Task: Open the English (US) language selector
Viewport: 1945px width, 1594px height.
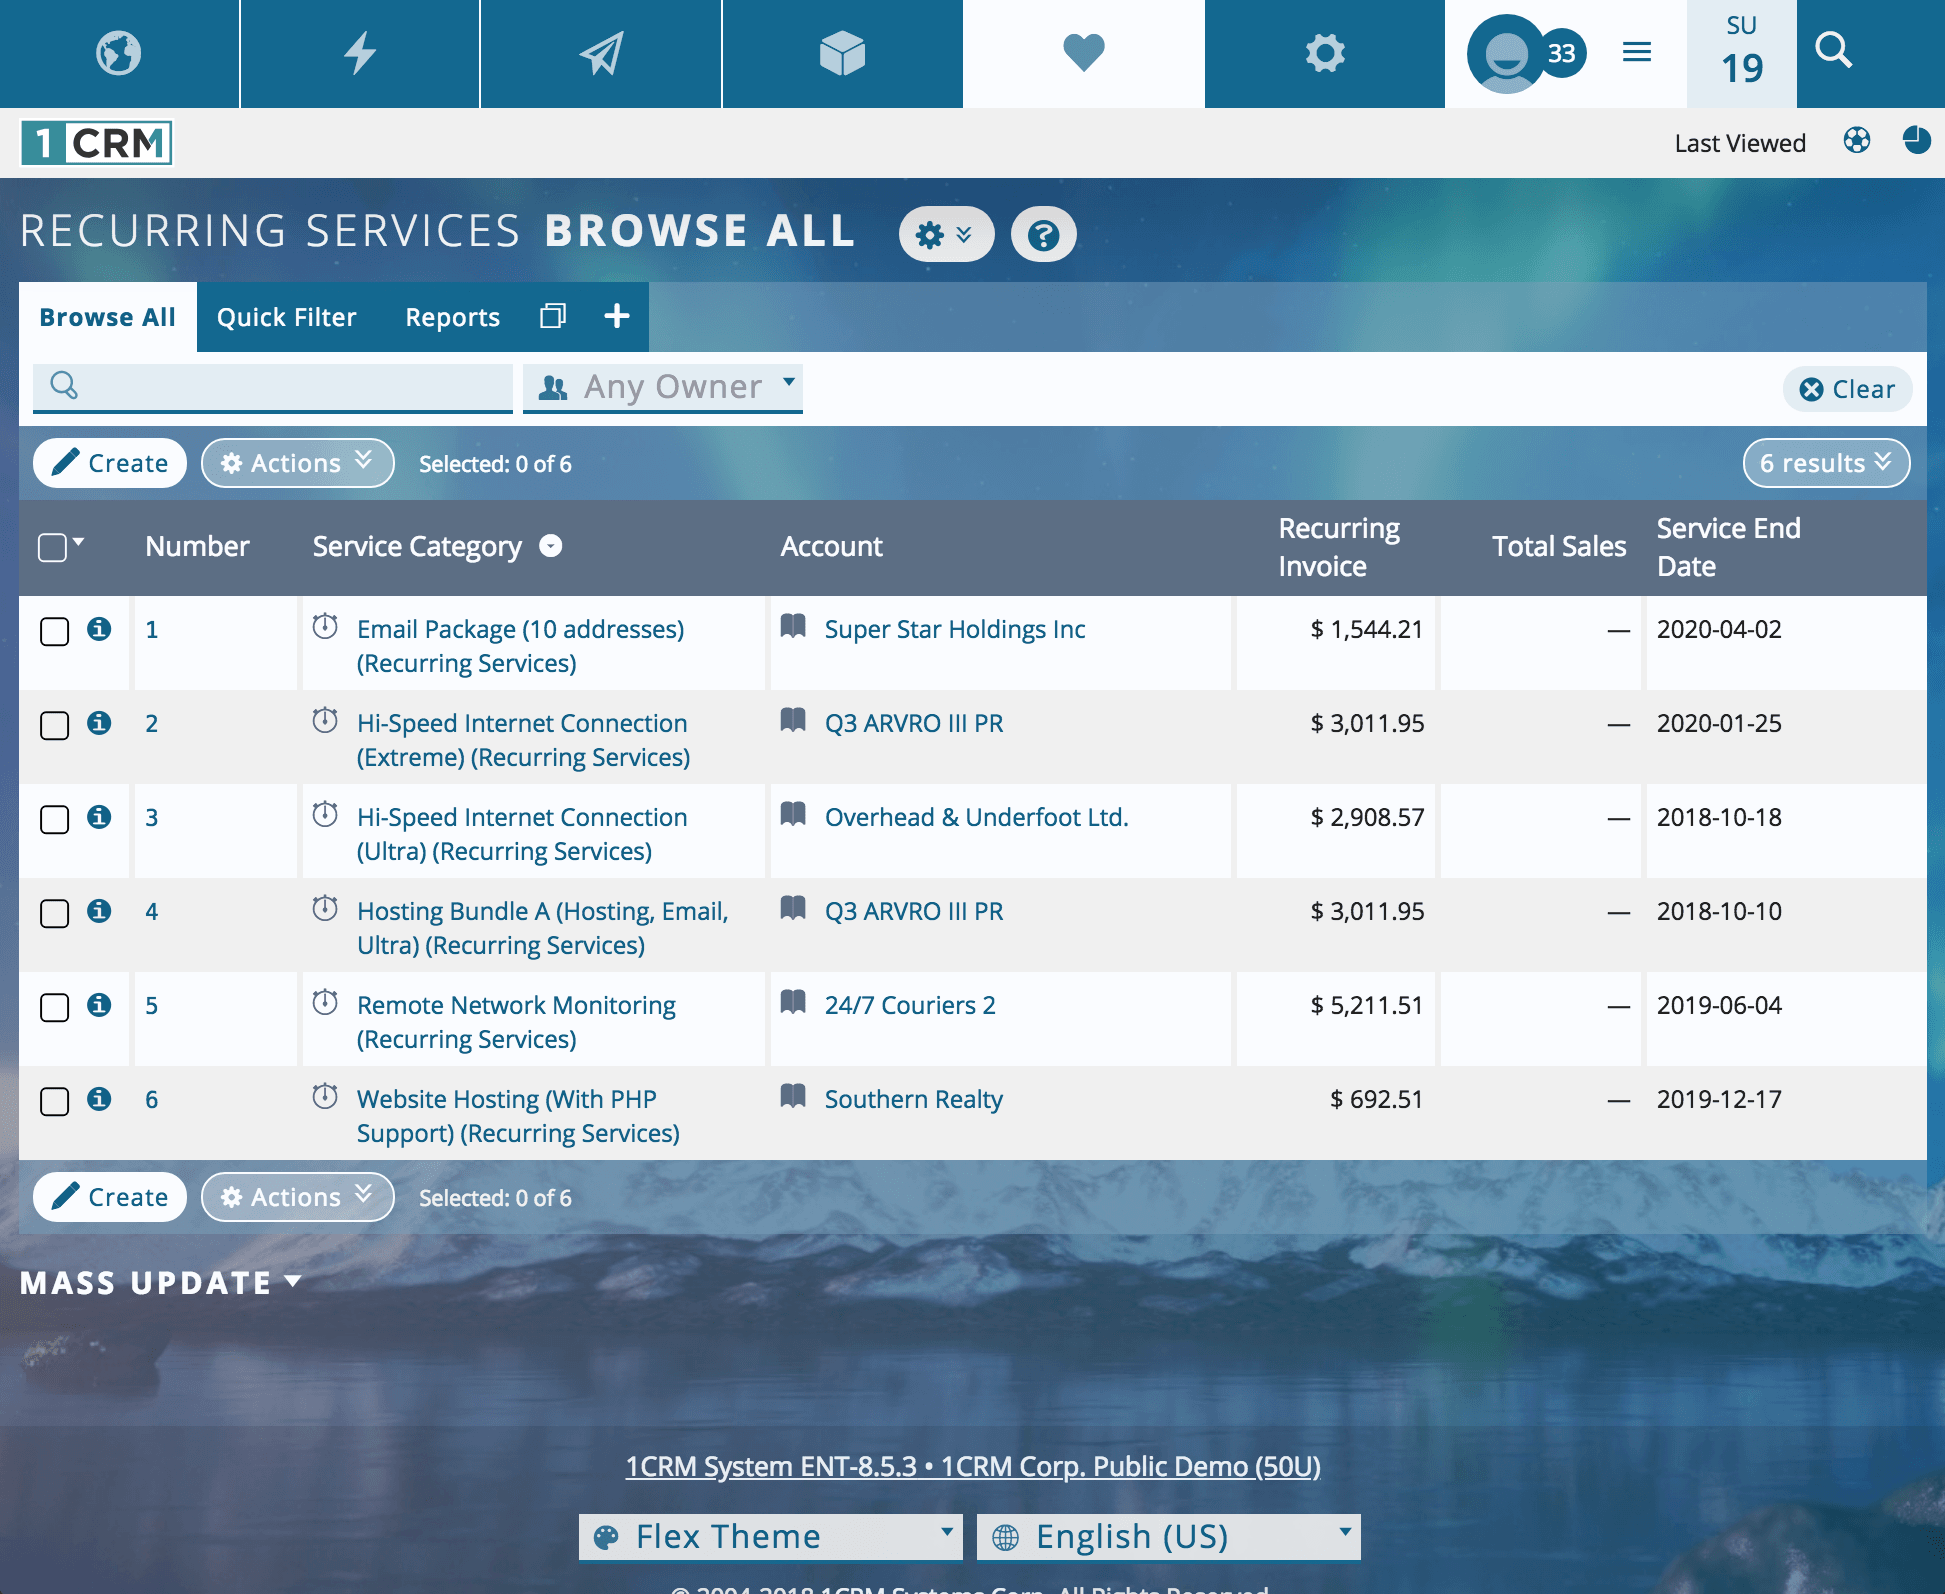Action: 1168,1537
